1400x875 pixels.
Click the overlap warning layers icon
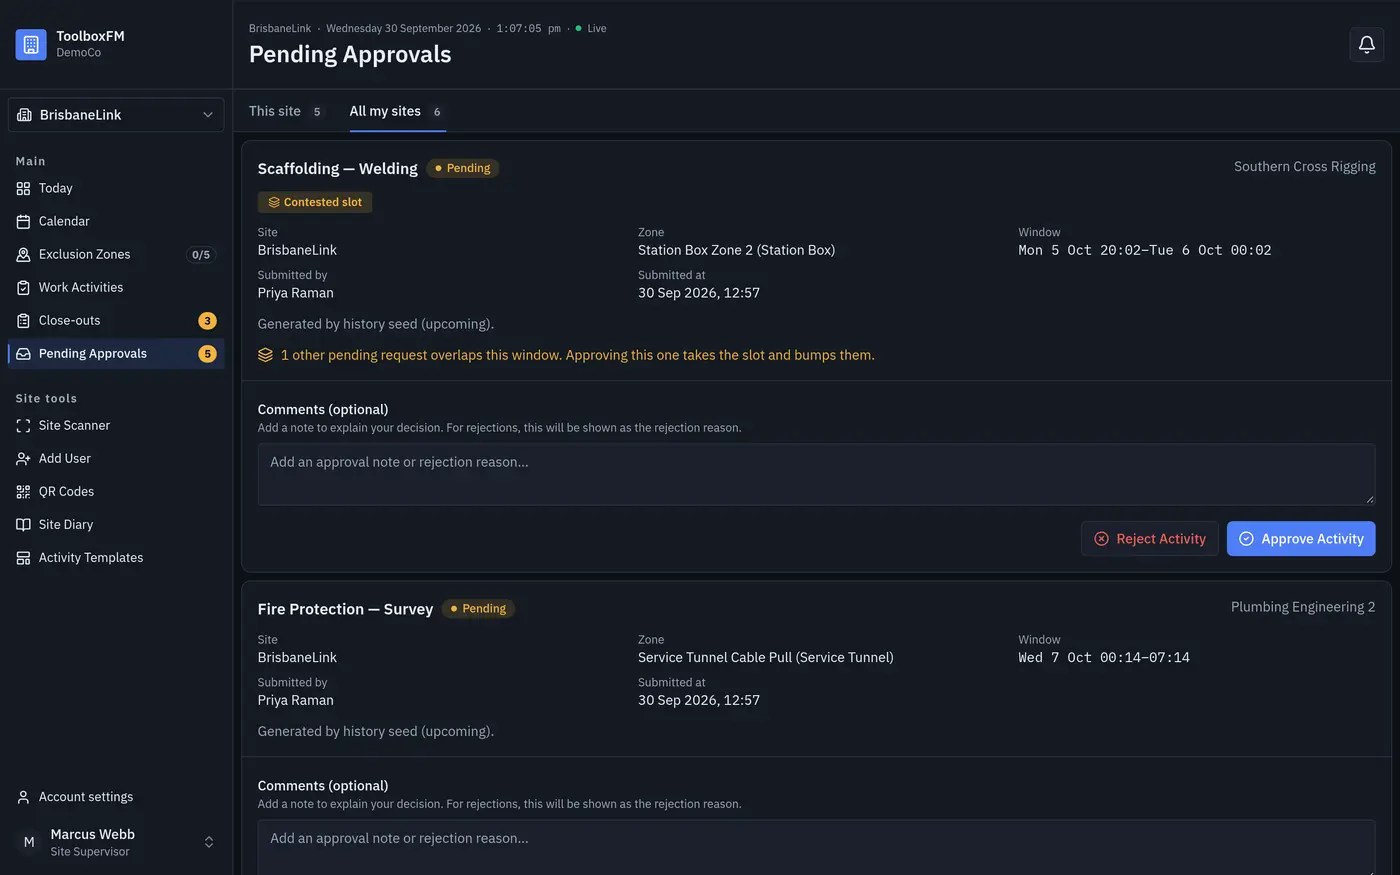(265, 355)
